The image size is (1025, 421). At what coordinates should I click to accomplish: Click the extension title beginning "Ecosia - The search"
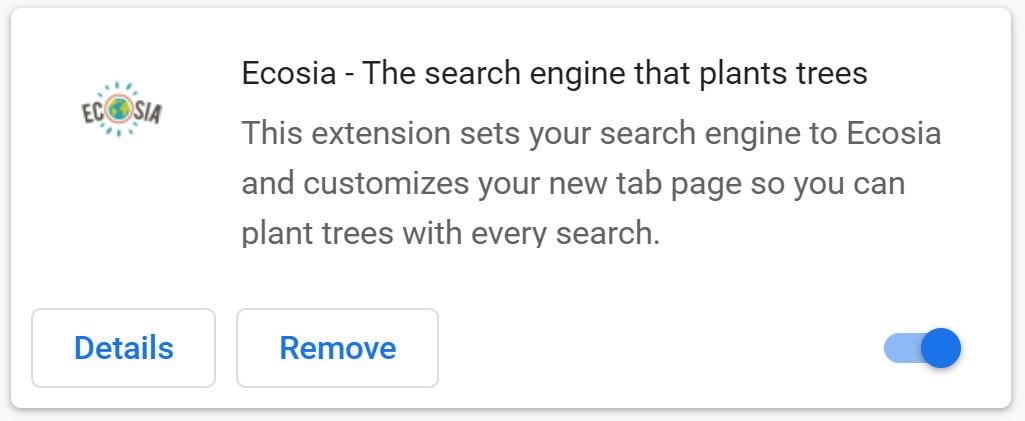pyautogui.click(x=554, y=74)
